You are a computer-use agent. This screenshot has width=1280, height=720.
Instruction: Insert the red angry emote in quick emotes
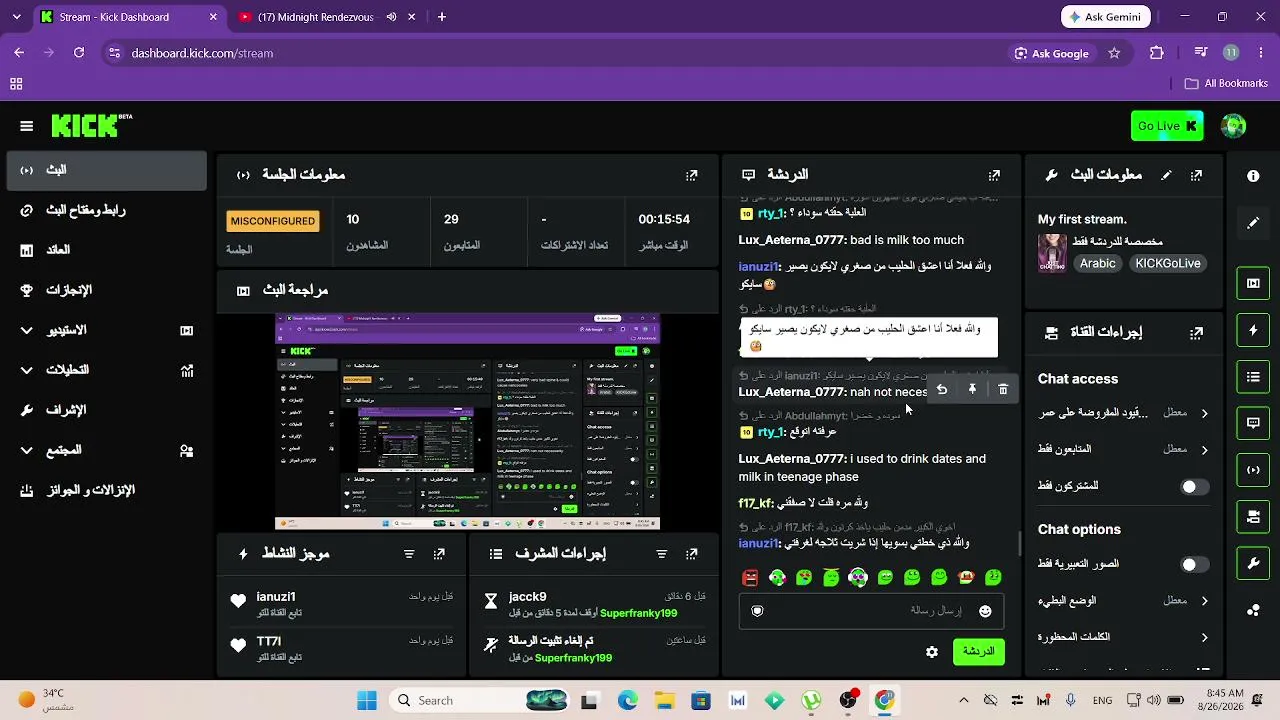(x=750, y=577)
